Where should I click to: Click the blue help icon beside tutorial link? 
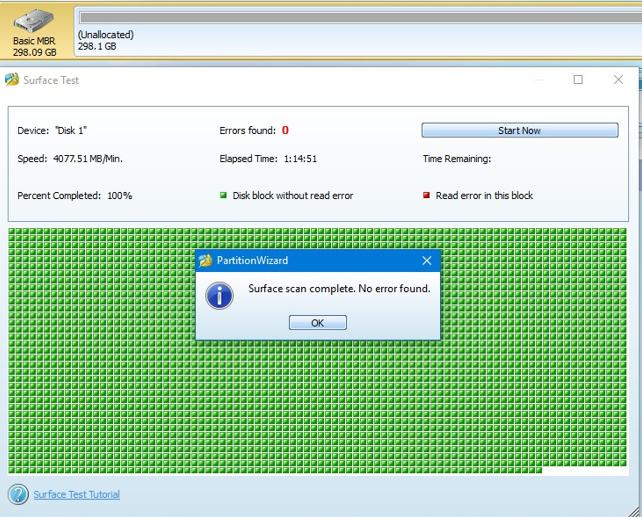(x=18, y=494)
